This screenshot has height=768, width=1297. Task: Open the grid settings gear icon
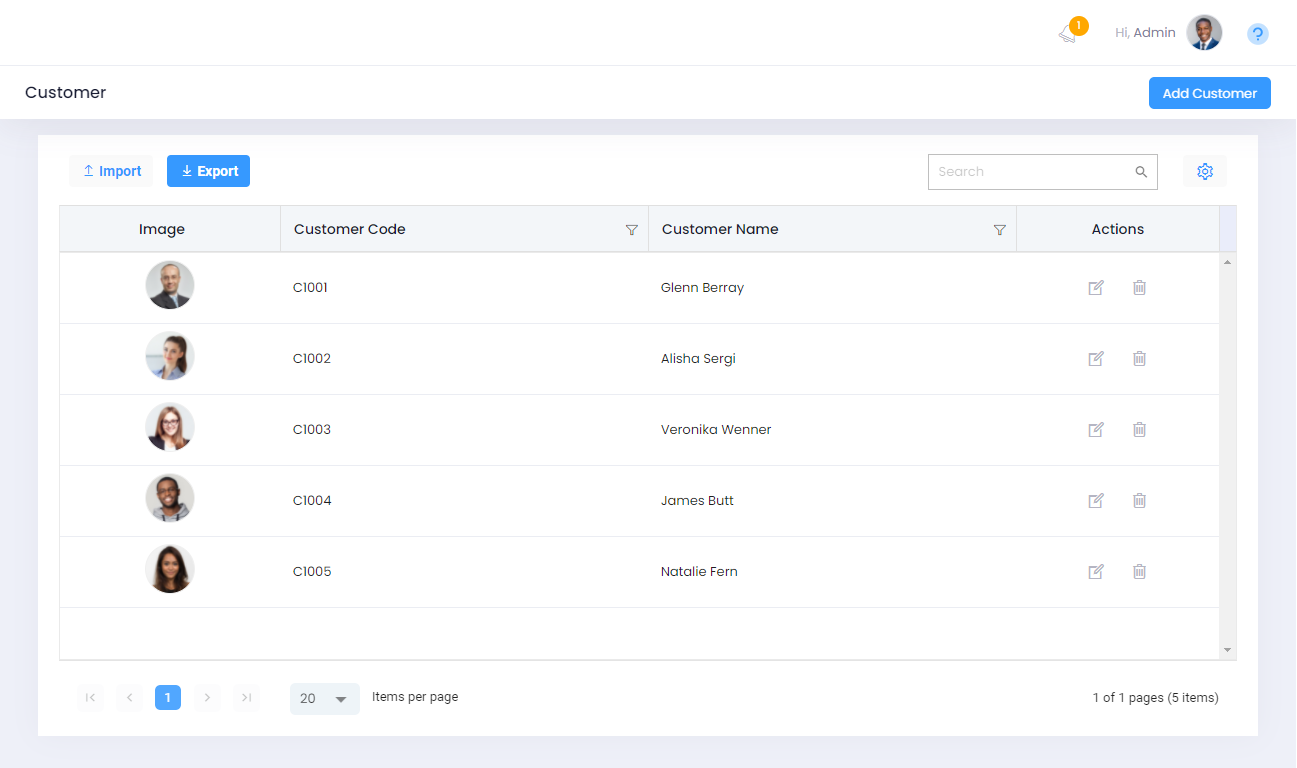(1204, 172)
